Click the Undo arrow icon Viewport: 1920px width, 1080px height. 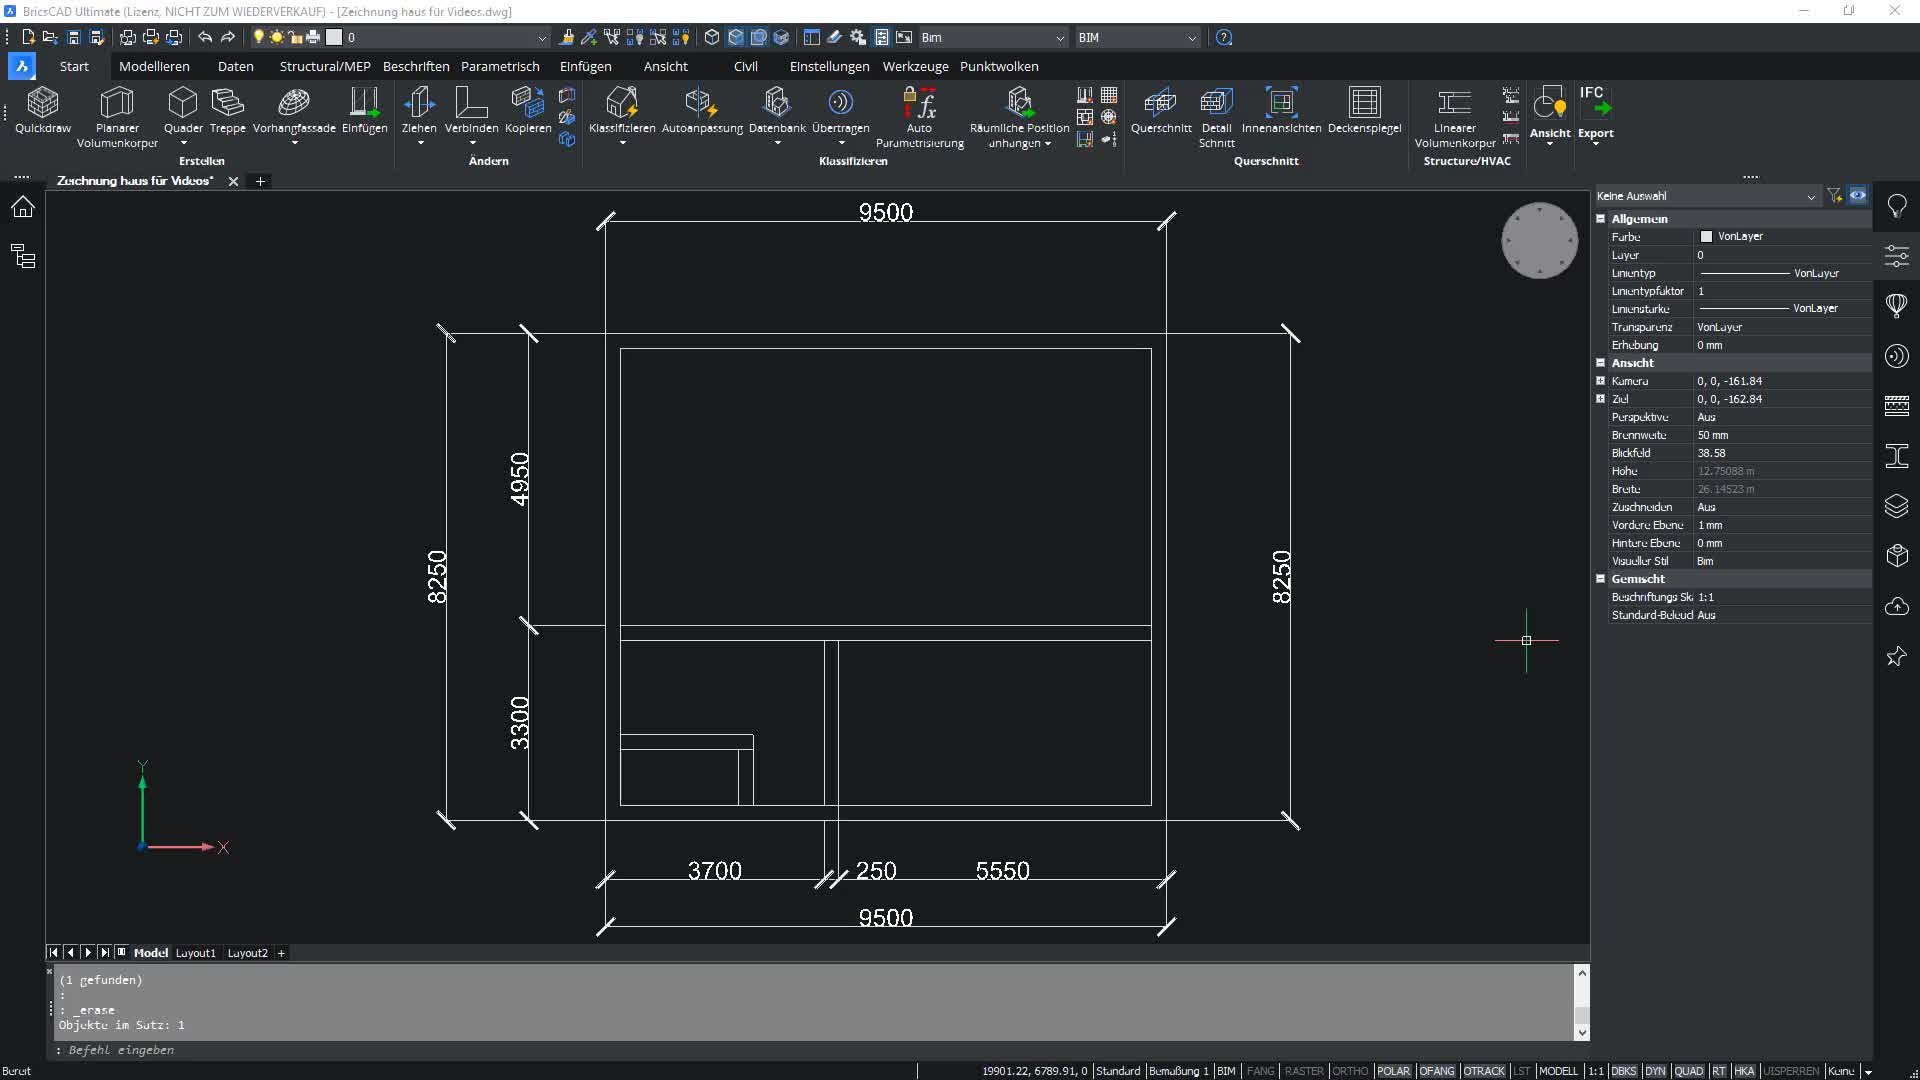click(205, 37)
